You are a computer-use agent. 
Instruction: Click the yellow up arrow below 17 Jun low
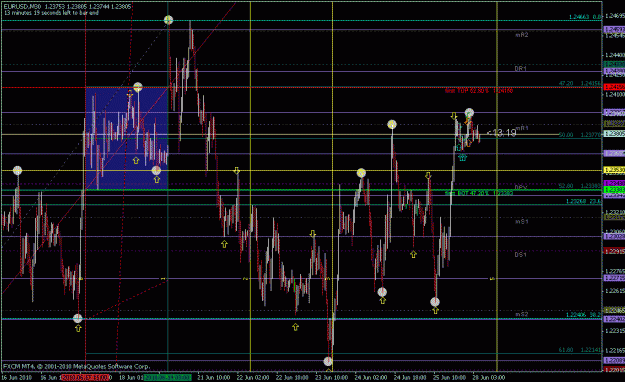click(x=78, y=328)
